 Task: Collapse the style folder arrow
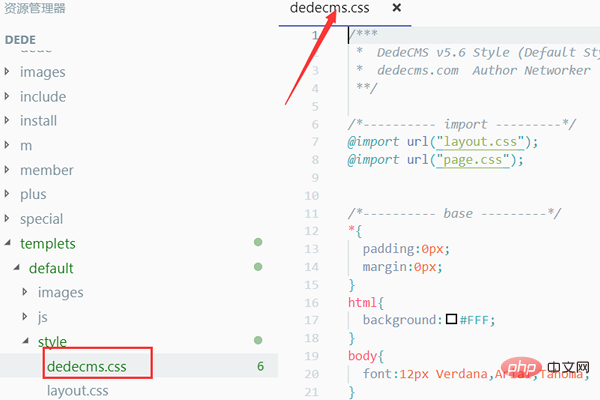26,340
